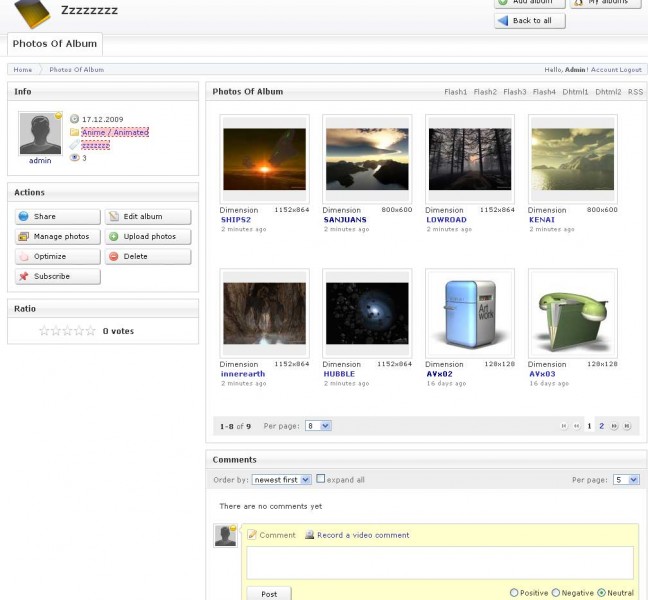Image resolution: width=648 pixels, height=600 pixels.
Task: Click the zzzzzzz tag link
Action: [95, 145]
